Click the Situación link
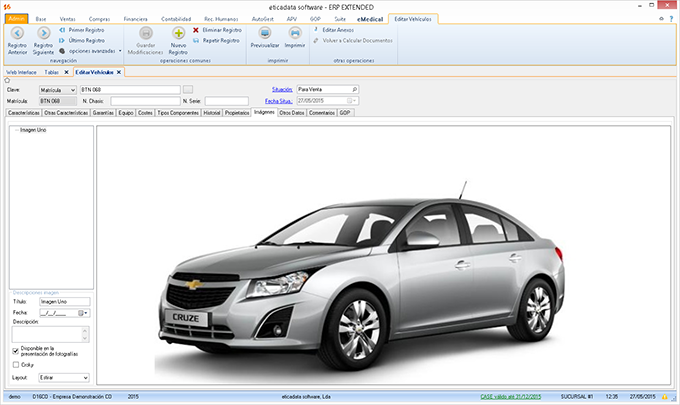 coord(281,90)
